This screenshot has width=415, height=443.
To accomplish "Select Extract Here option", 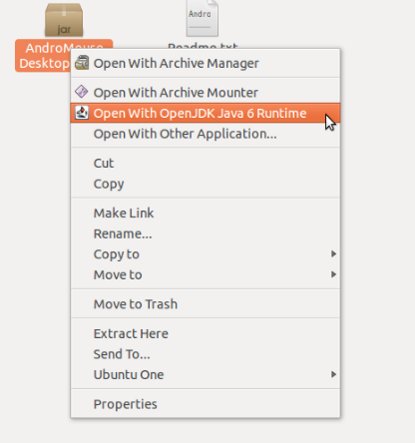I will pos(205,333).
